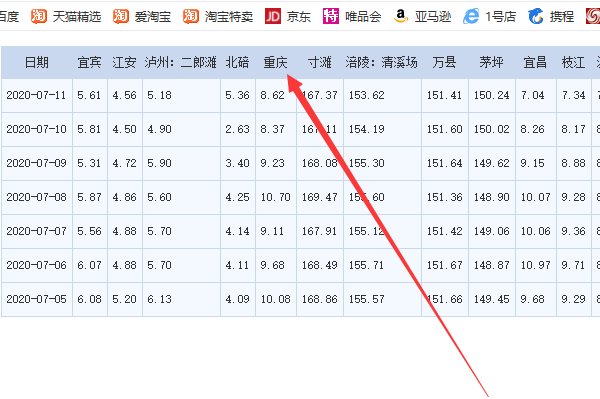Click the 江安 column header
Image resolution: width=600 pixels, height=399 pixels.
tap(124, 62)
